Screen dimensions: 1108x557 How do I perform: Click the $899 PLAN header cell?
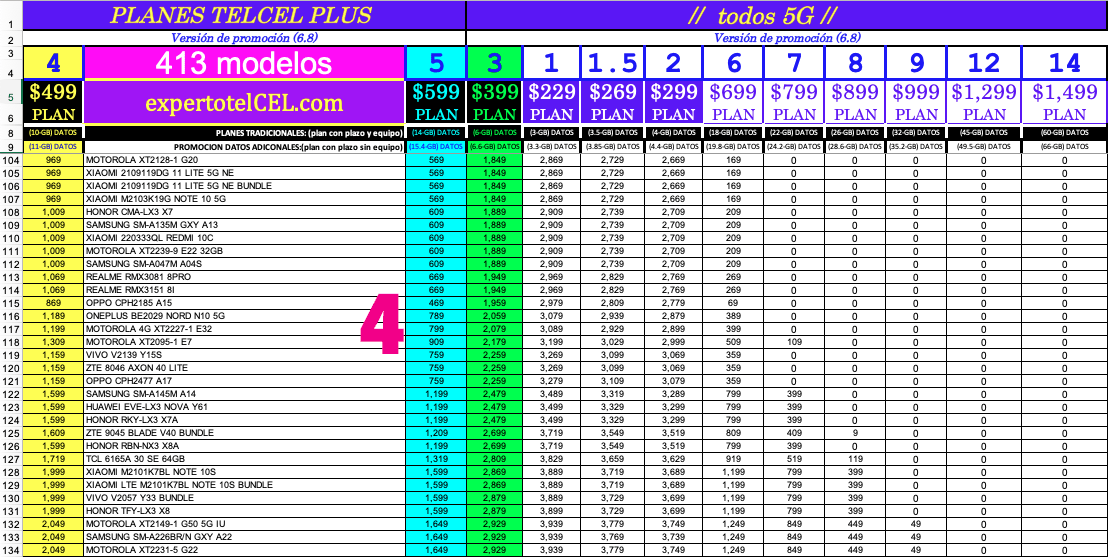pos(855,104)
